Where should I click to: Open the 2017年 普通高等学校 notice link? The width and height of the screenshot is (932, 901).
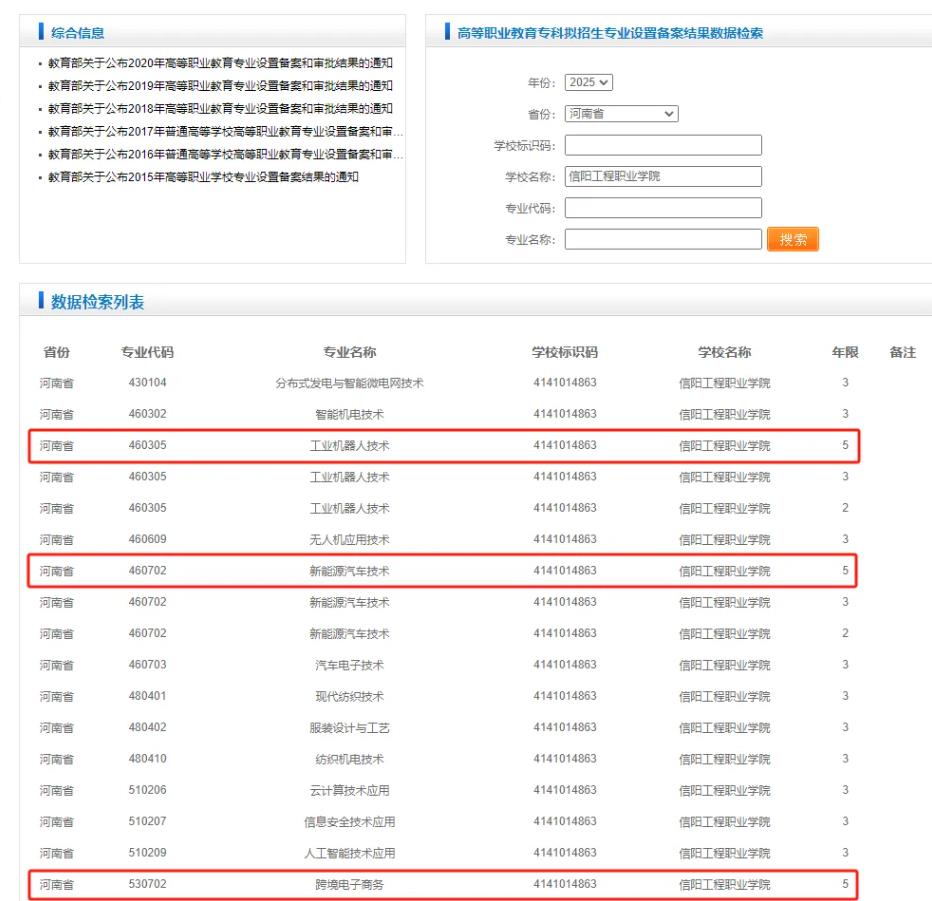pos(220,132)
